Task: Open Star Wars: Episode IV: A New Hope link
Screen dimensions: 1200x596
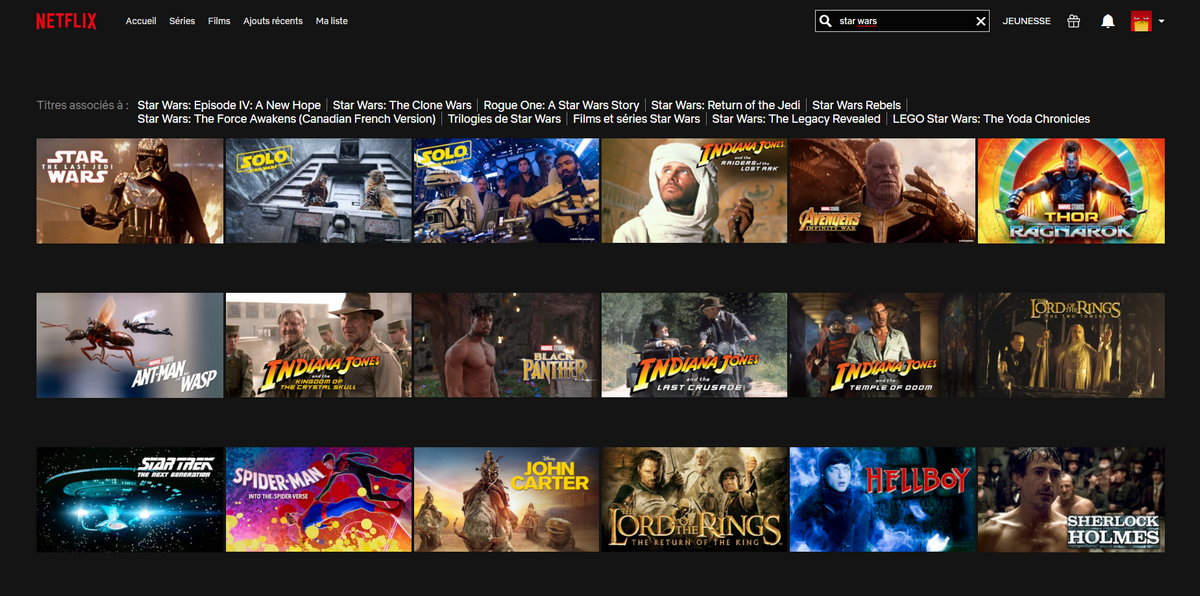Action: coord(229,105)
